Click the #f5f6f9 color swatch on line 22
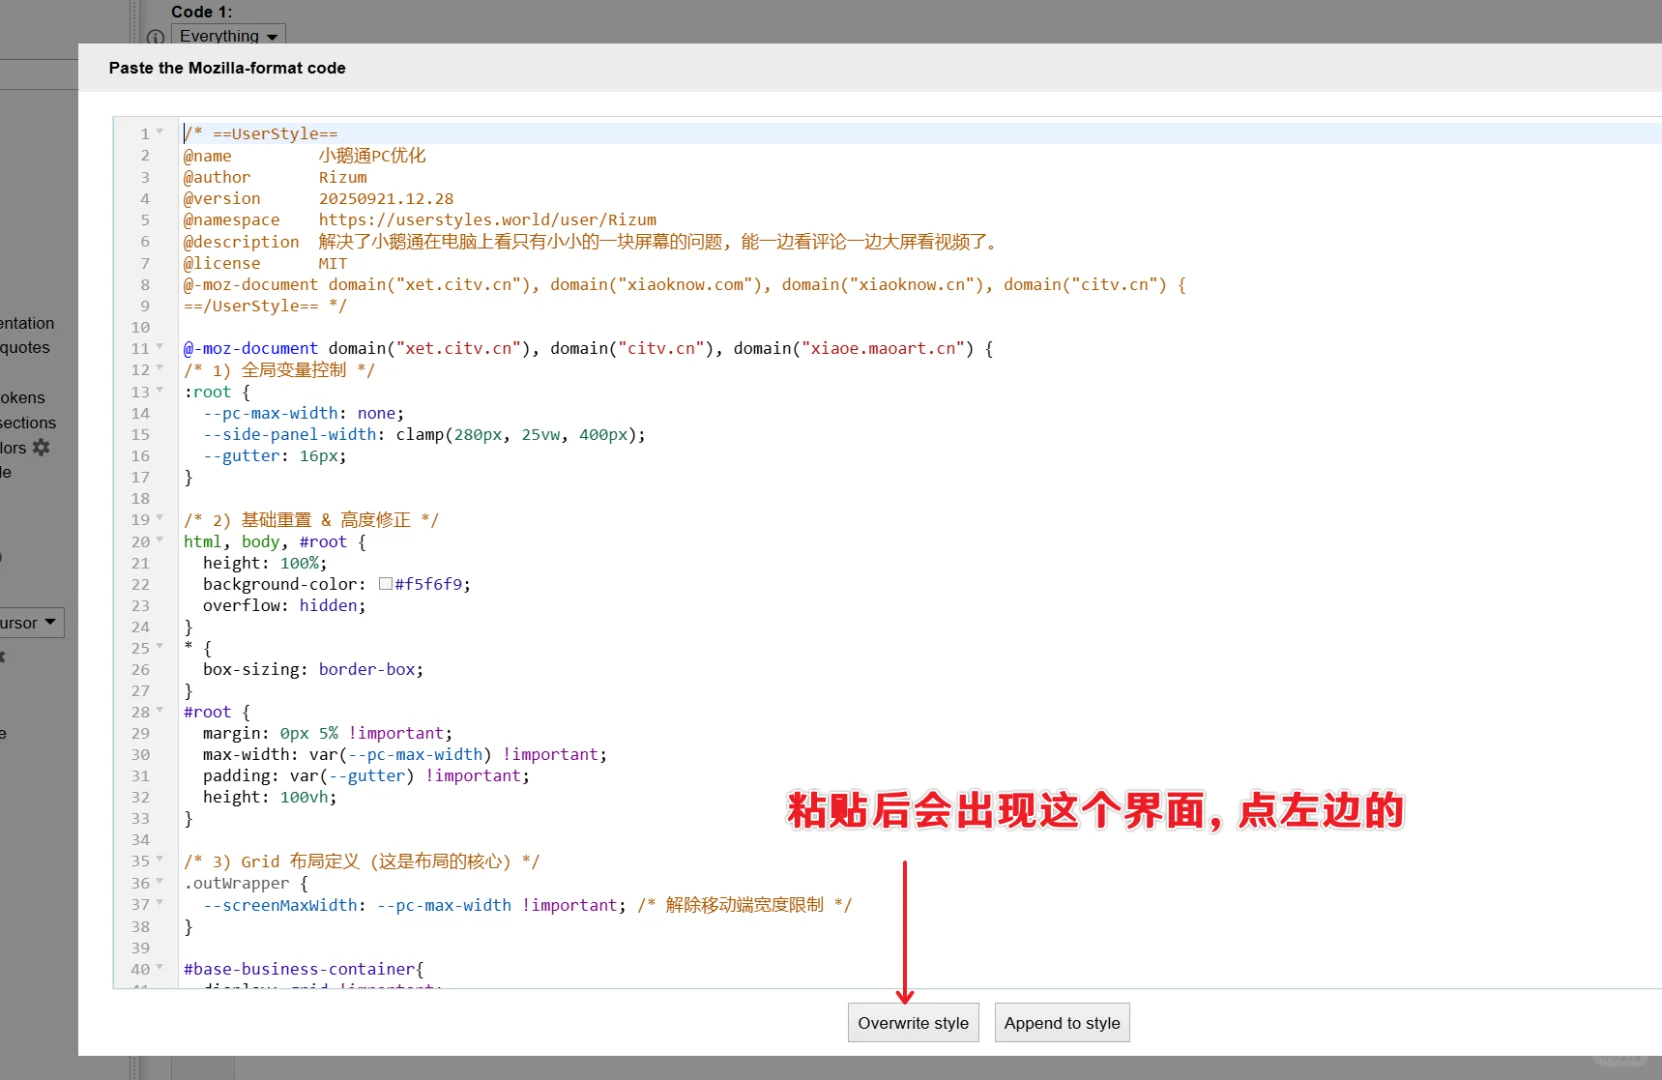Image resolution: width=1662 pixels, height=1080 pixels. [x=386, y=584]
